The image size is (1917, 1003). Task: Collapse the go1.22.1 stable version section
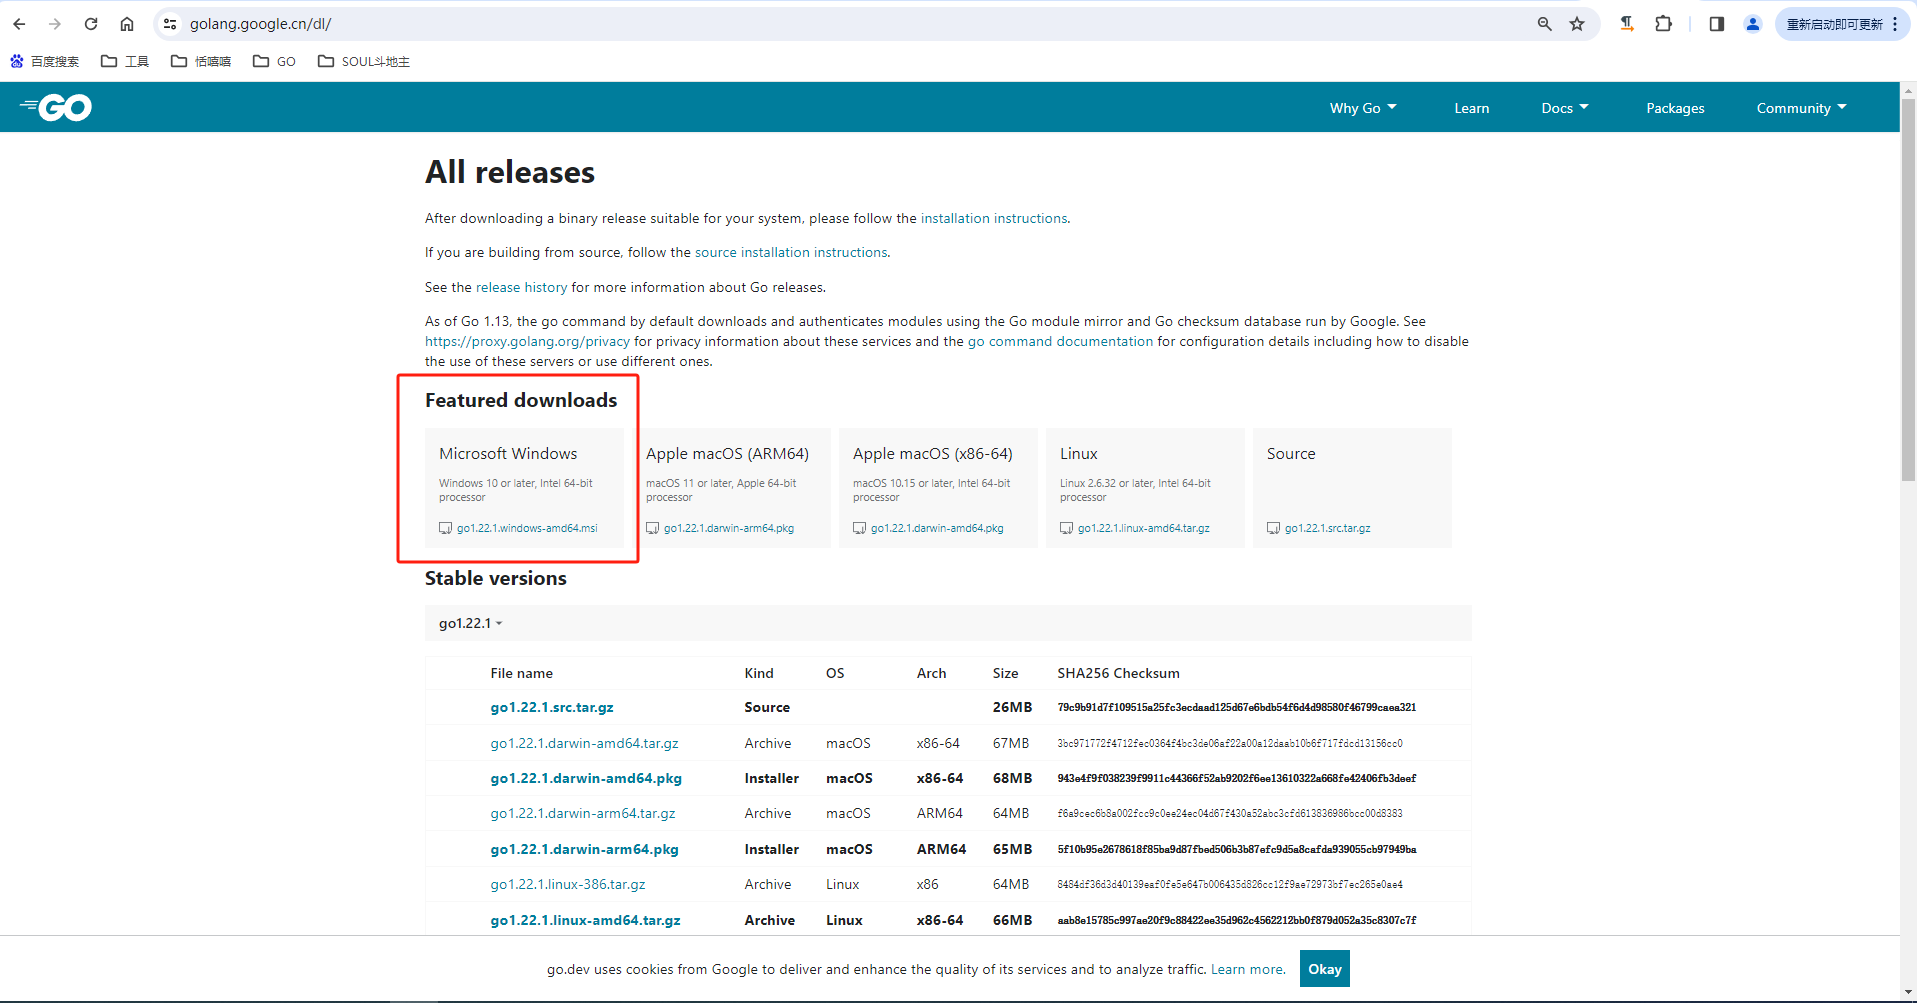[470, 623]
